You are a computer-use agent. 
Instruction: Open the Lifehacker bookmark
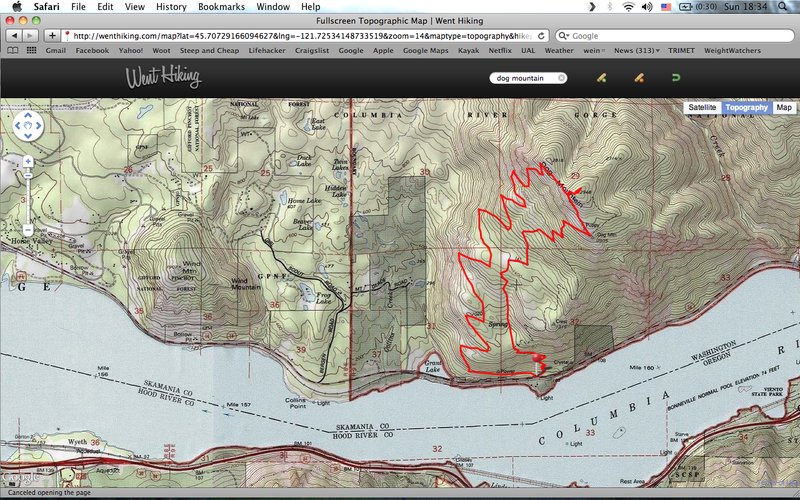[267, 51]
